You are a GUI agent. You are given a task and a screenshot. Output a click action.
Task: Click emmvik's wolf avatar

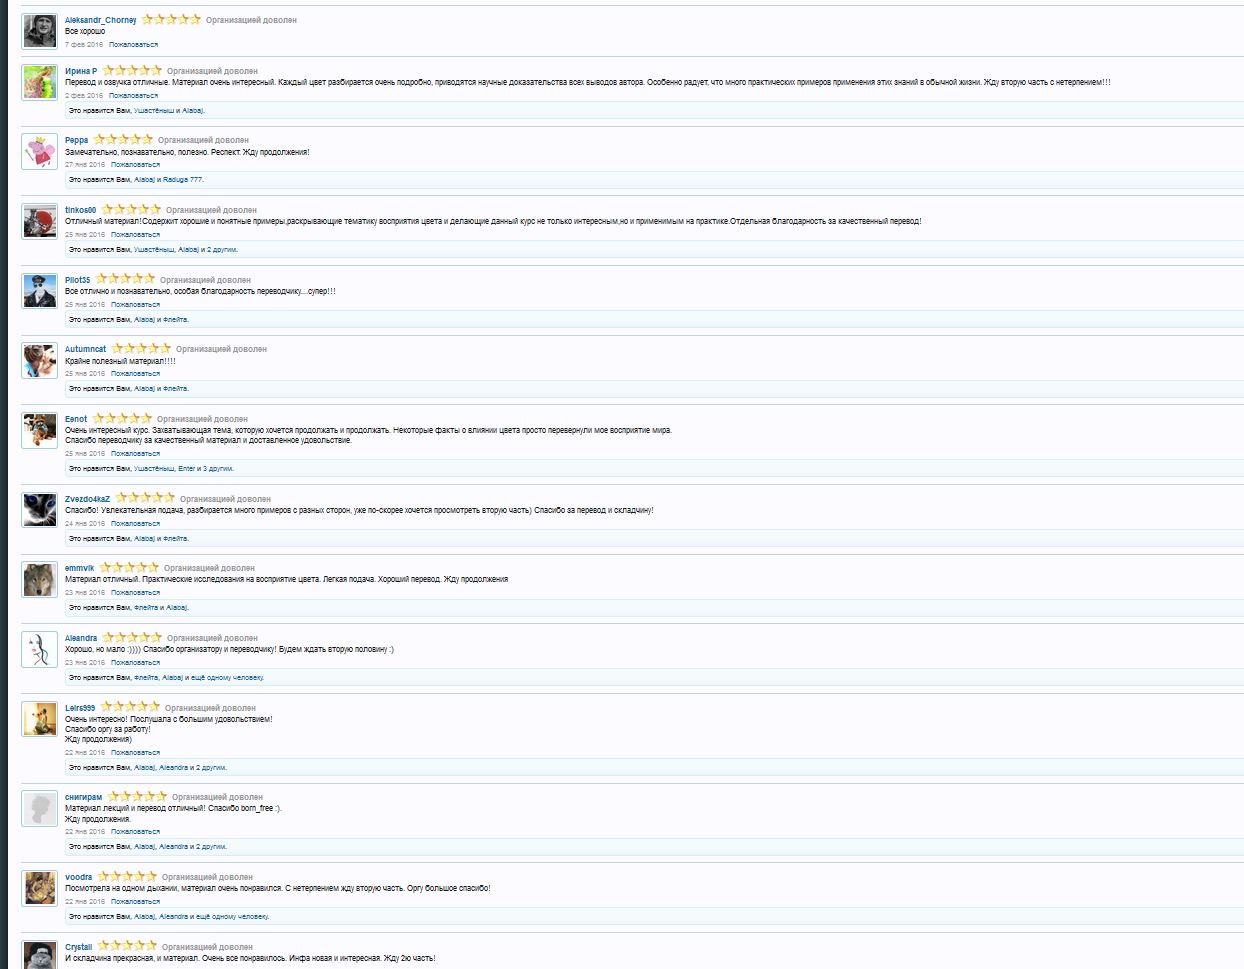[40, 579]
